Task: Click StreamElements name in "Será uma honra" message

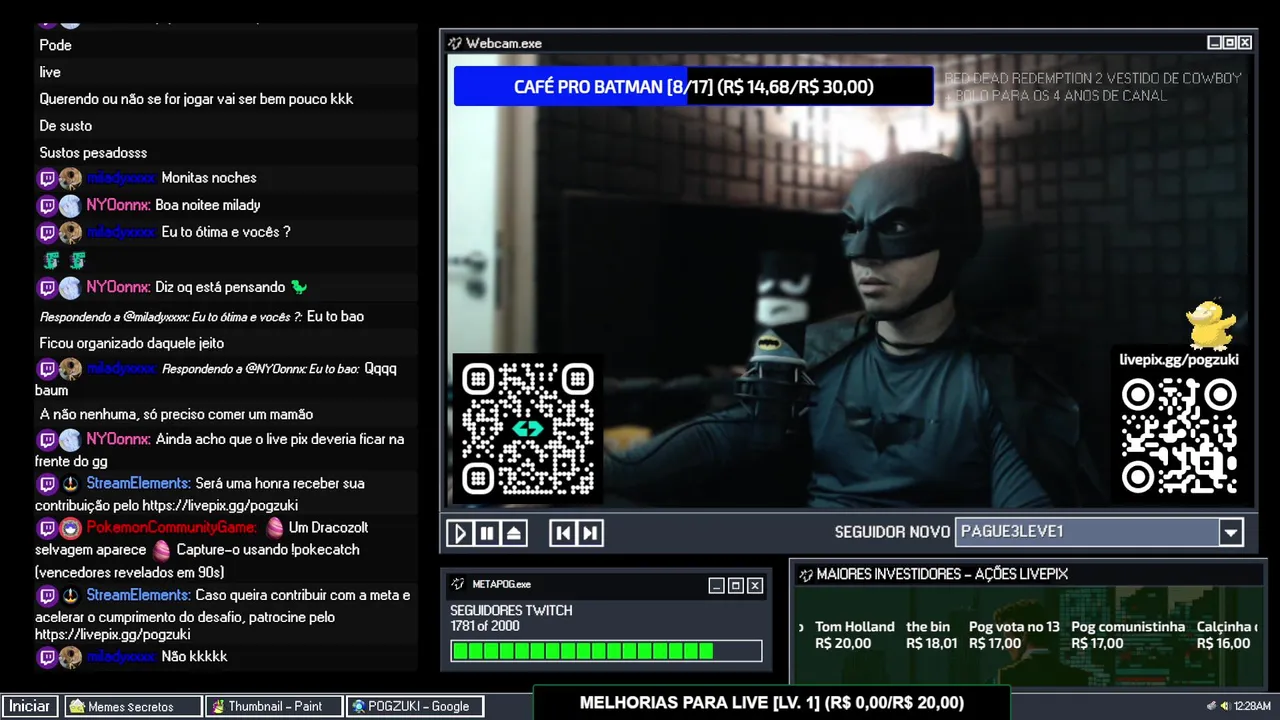Action: 138,483
